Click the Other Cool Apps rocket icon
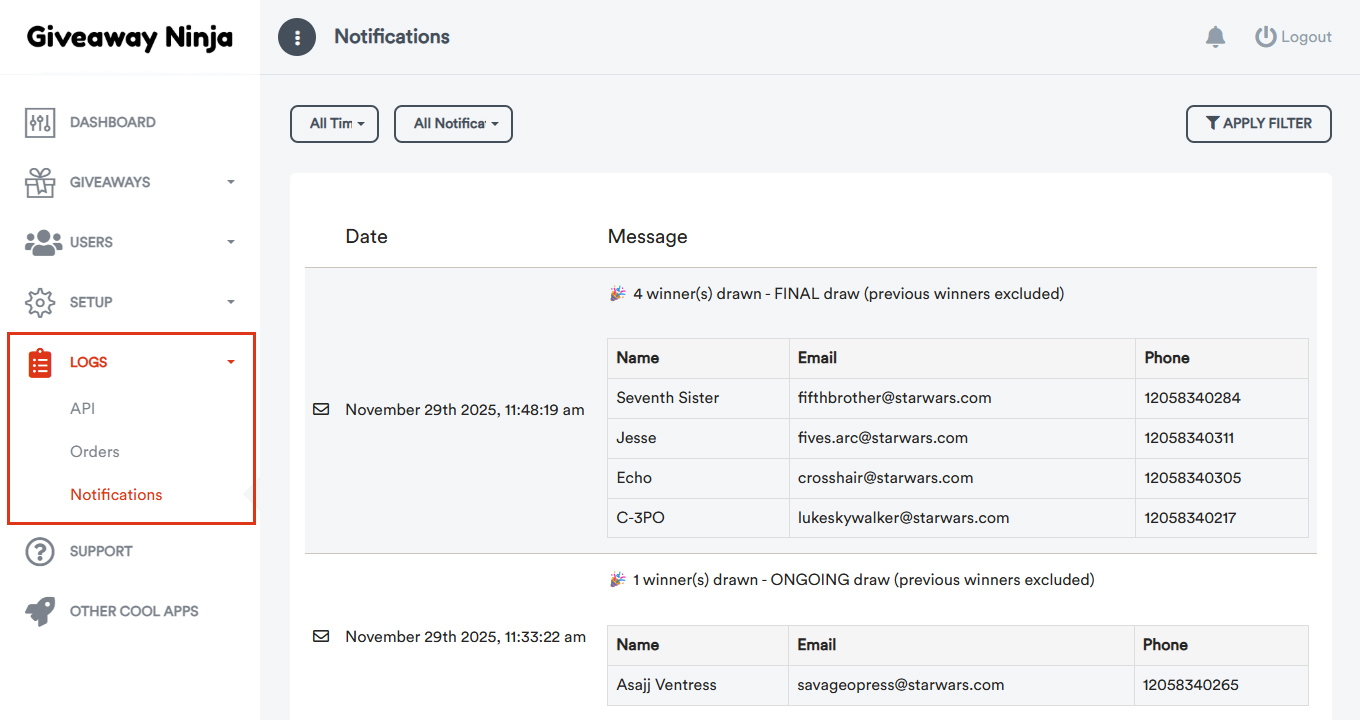The image size is (1360, 720). click(40, 611)
